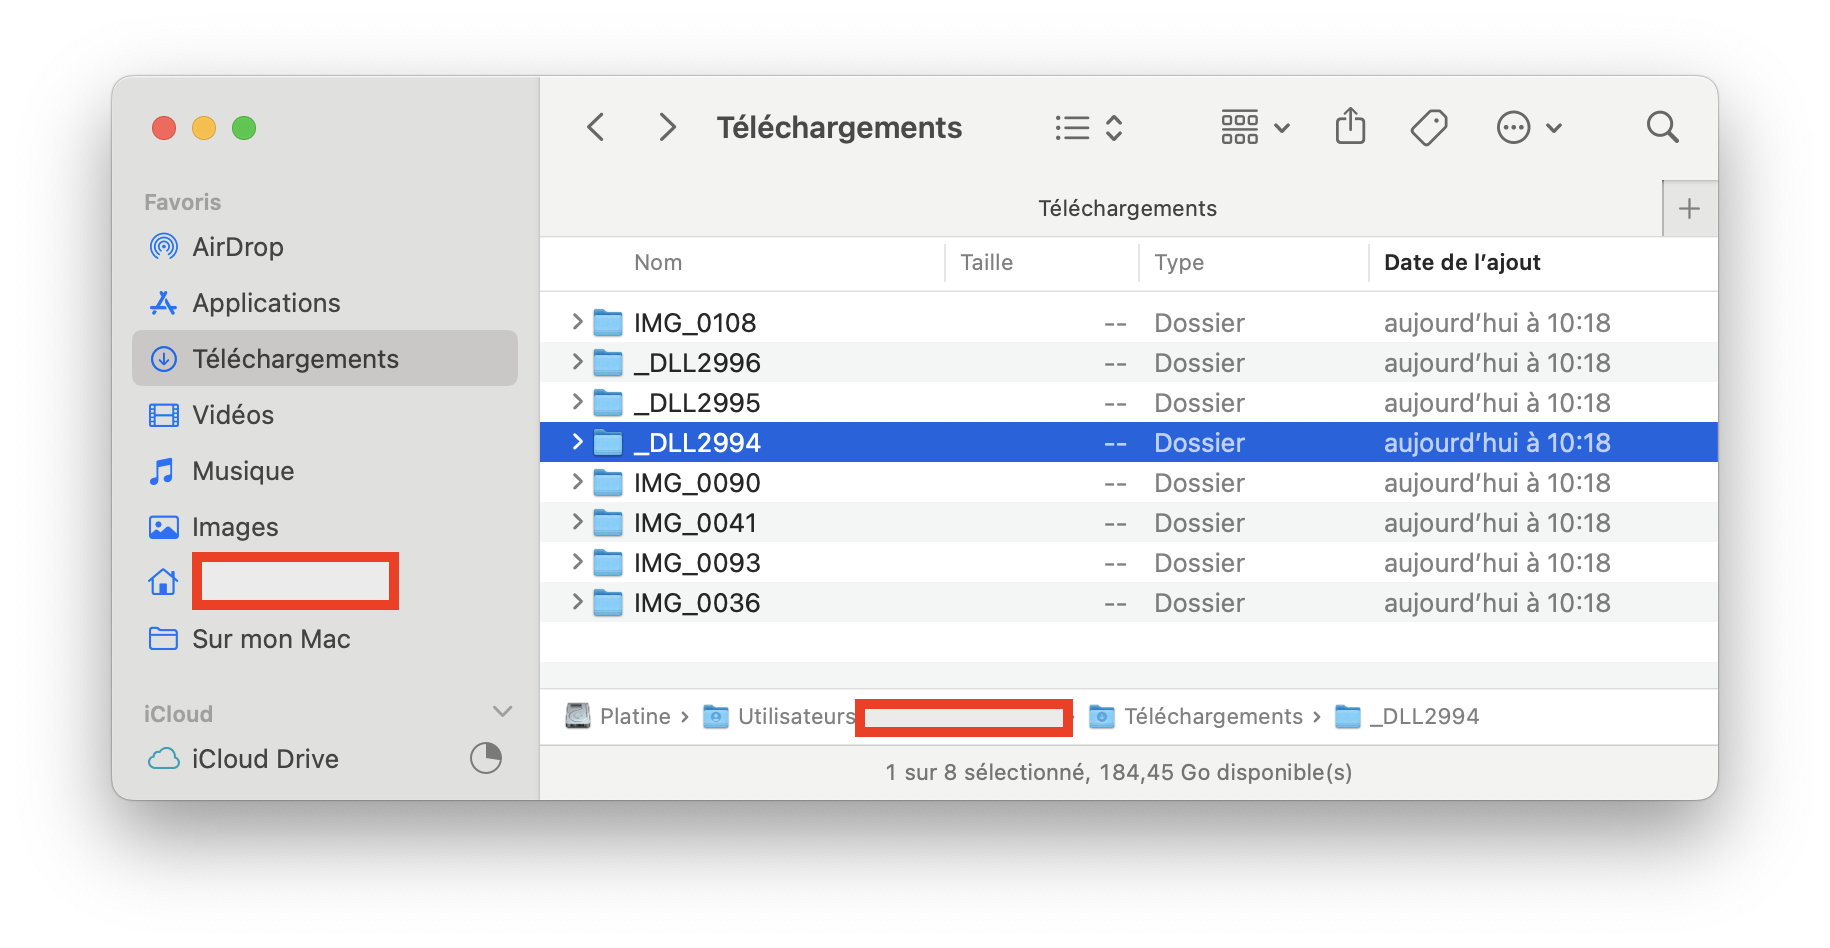Expand the _DLL2996 folder disclosure arrow
Image resolution: width=1830 pixels, height=948 pixels.
point(577,362)
